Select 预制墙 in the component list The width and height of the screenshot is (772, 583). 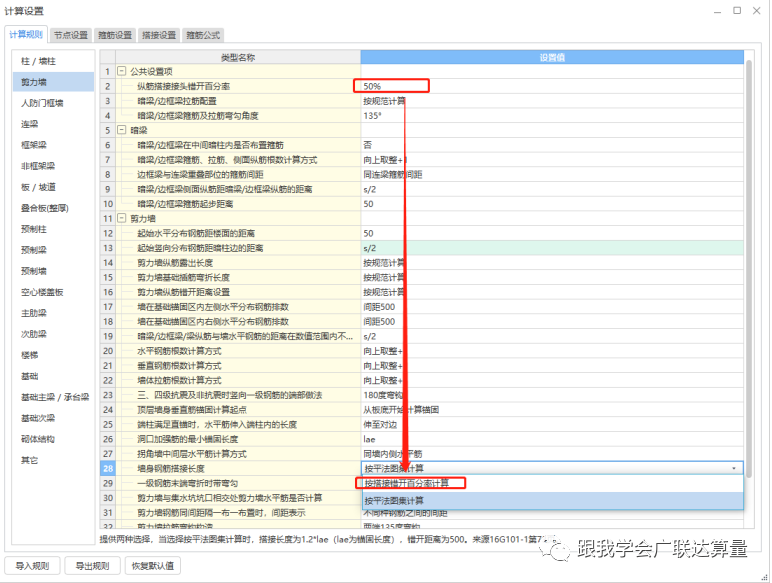(53, 271)
